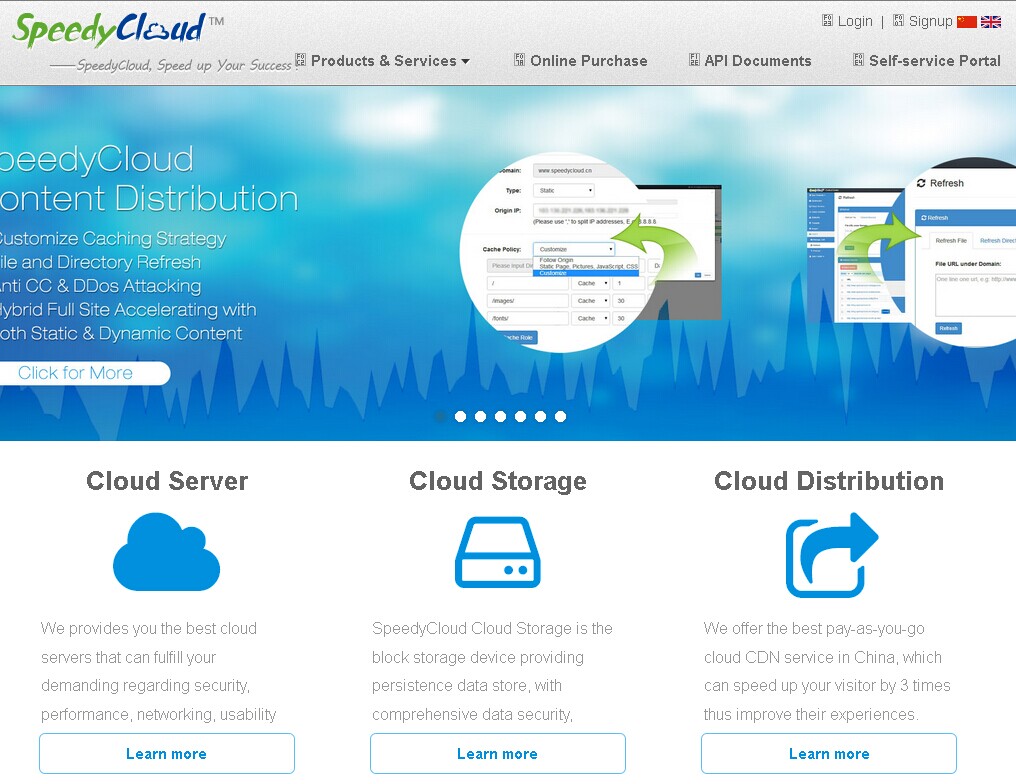
Task: Click the icon beside Self-service Portal
Action: 859,60
